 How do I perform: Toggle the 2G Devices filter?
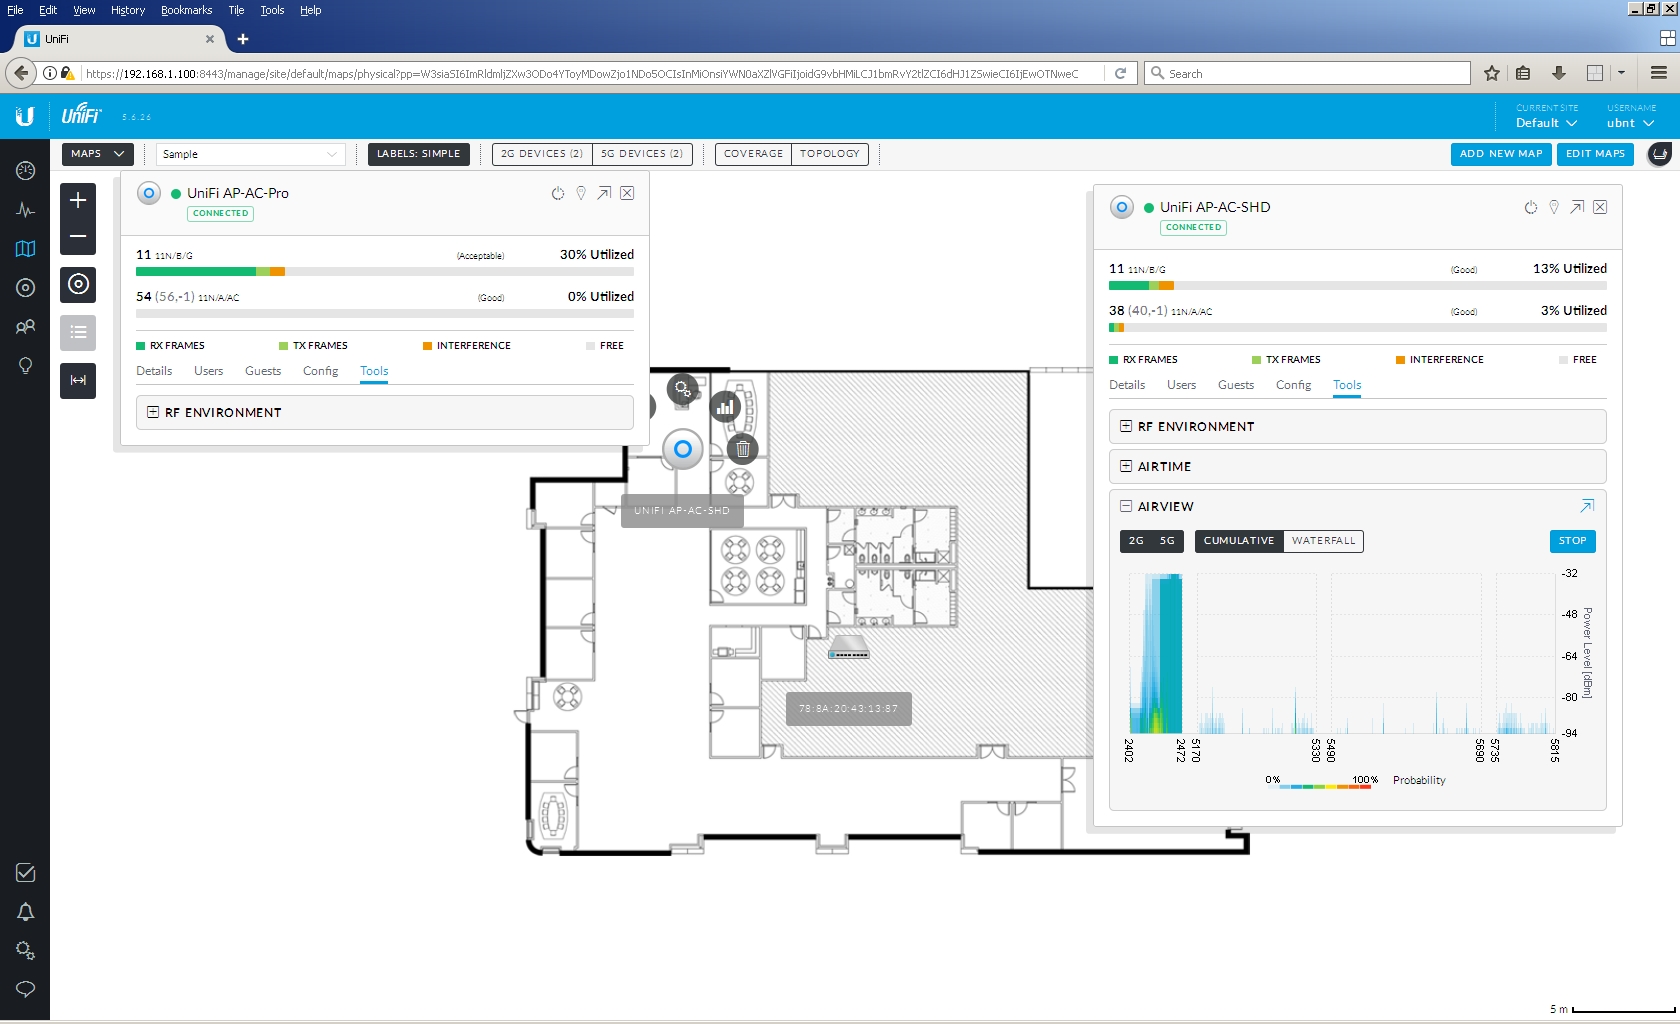click(x=542, y=154)
